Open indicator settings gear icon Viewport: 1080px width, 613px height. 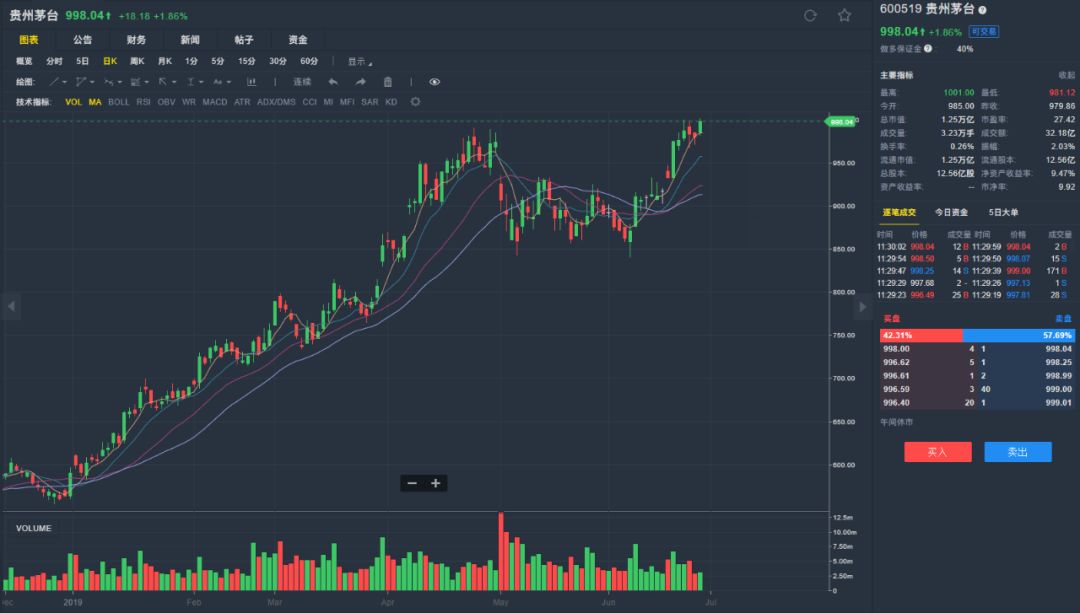coord(415,102)
